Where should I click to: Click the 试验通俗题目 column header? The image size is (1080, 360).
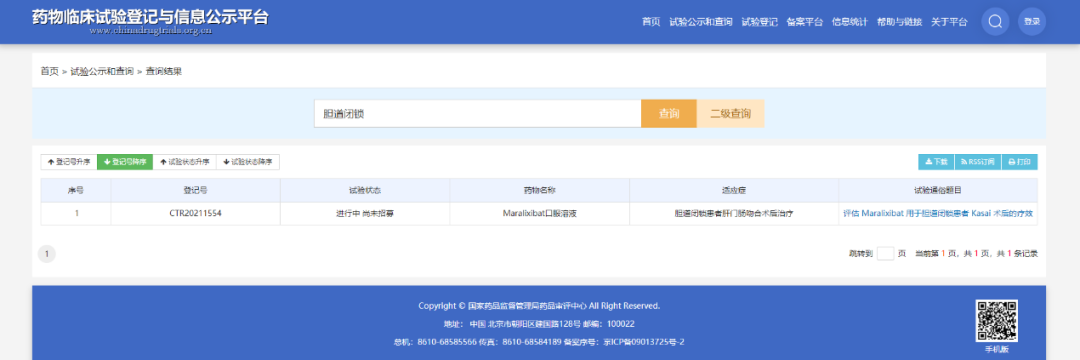click(x=938, y=190)
